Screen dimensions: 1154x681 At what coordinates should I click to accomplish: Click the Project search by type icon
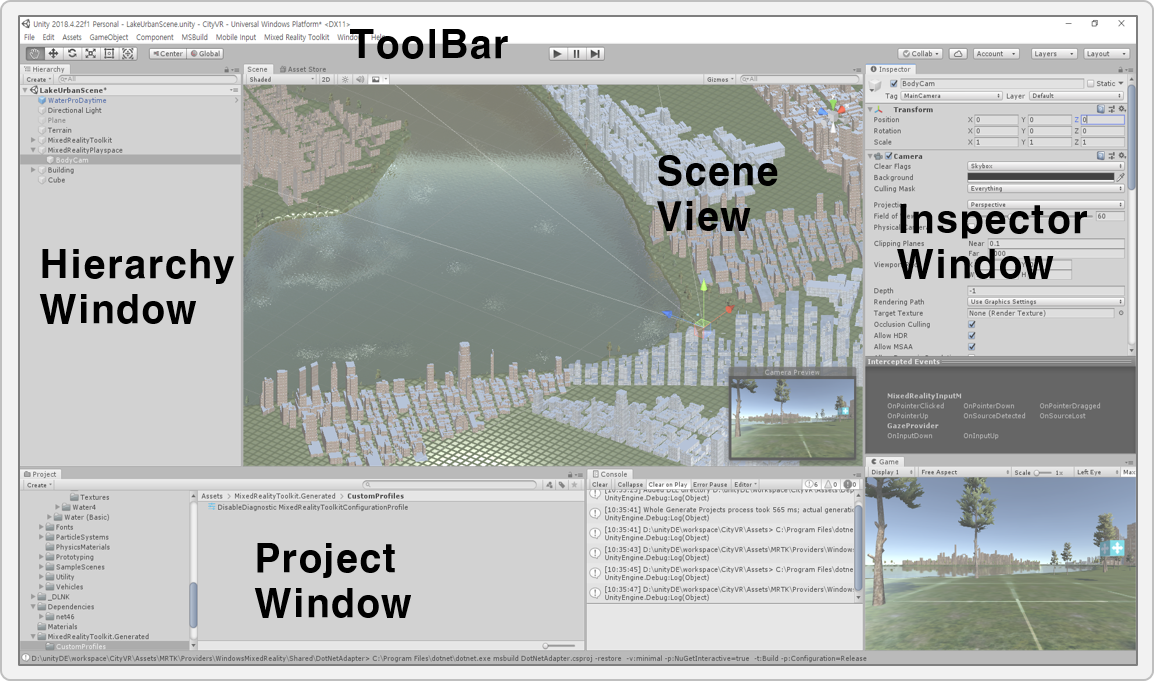[x=549, y=485]
